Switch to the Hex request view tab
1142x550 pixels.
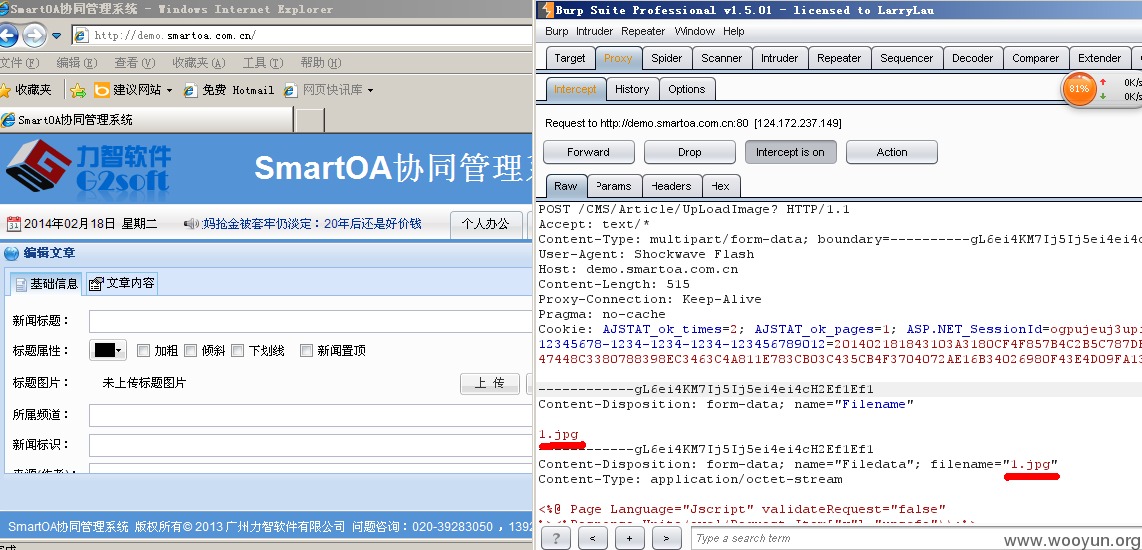[x=721, y=186]
